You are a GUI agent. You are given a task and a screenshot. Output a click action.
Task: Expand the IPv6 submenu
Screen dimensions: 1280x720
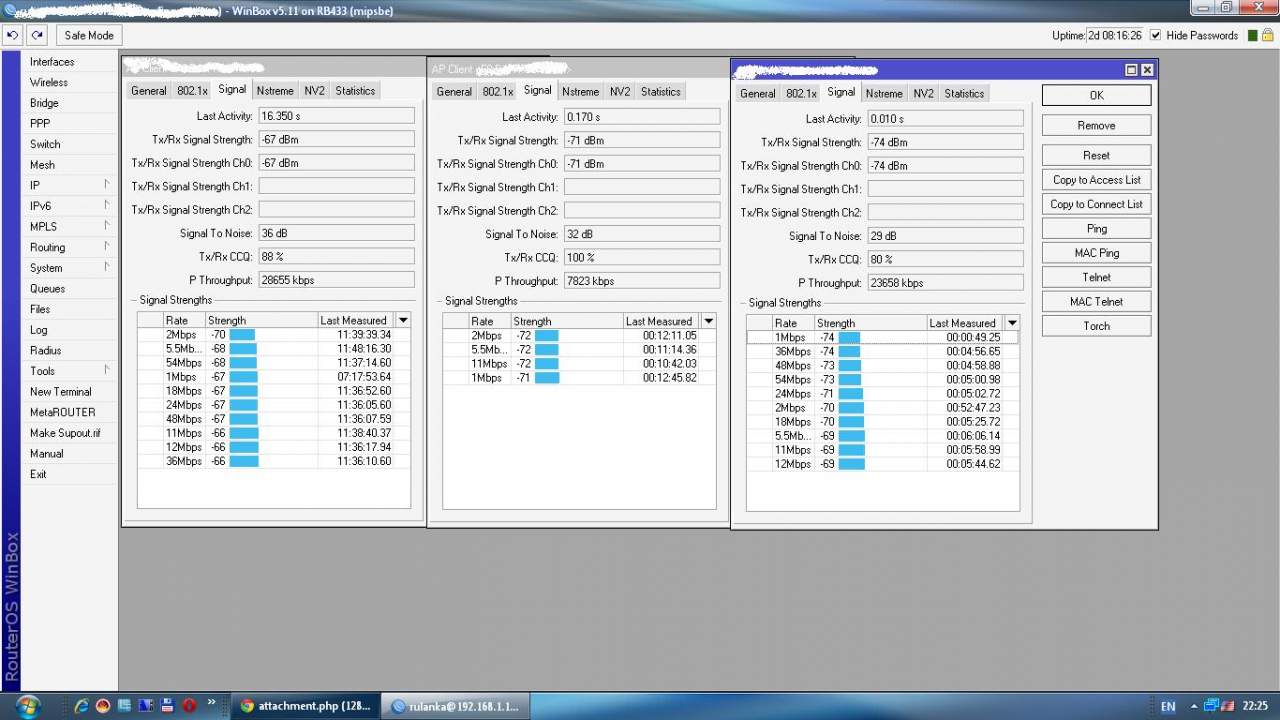[x=68, y=206]
